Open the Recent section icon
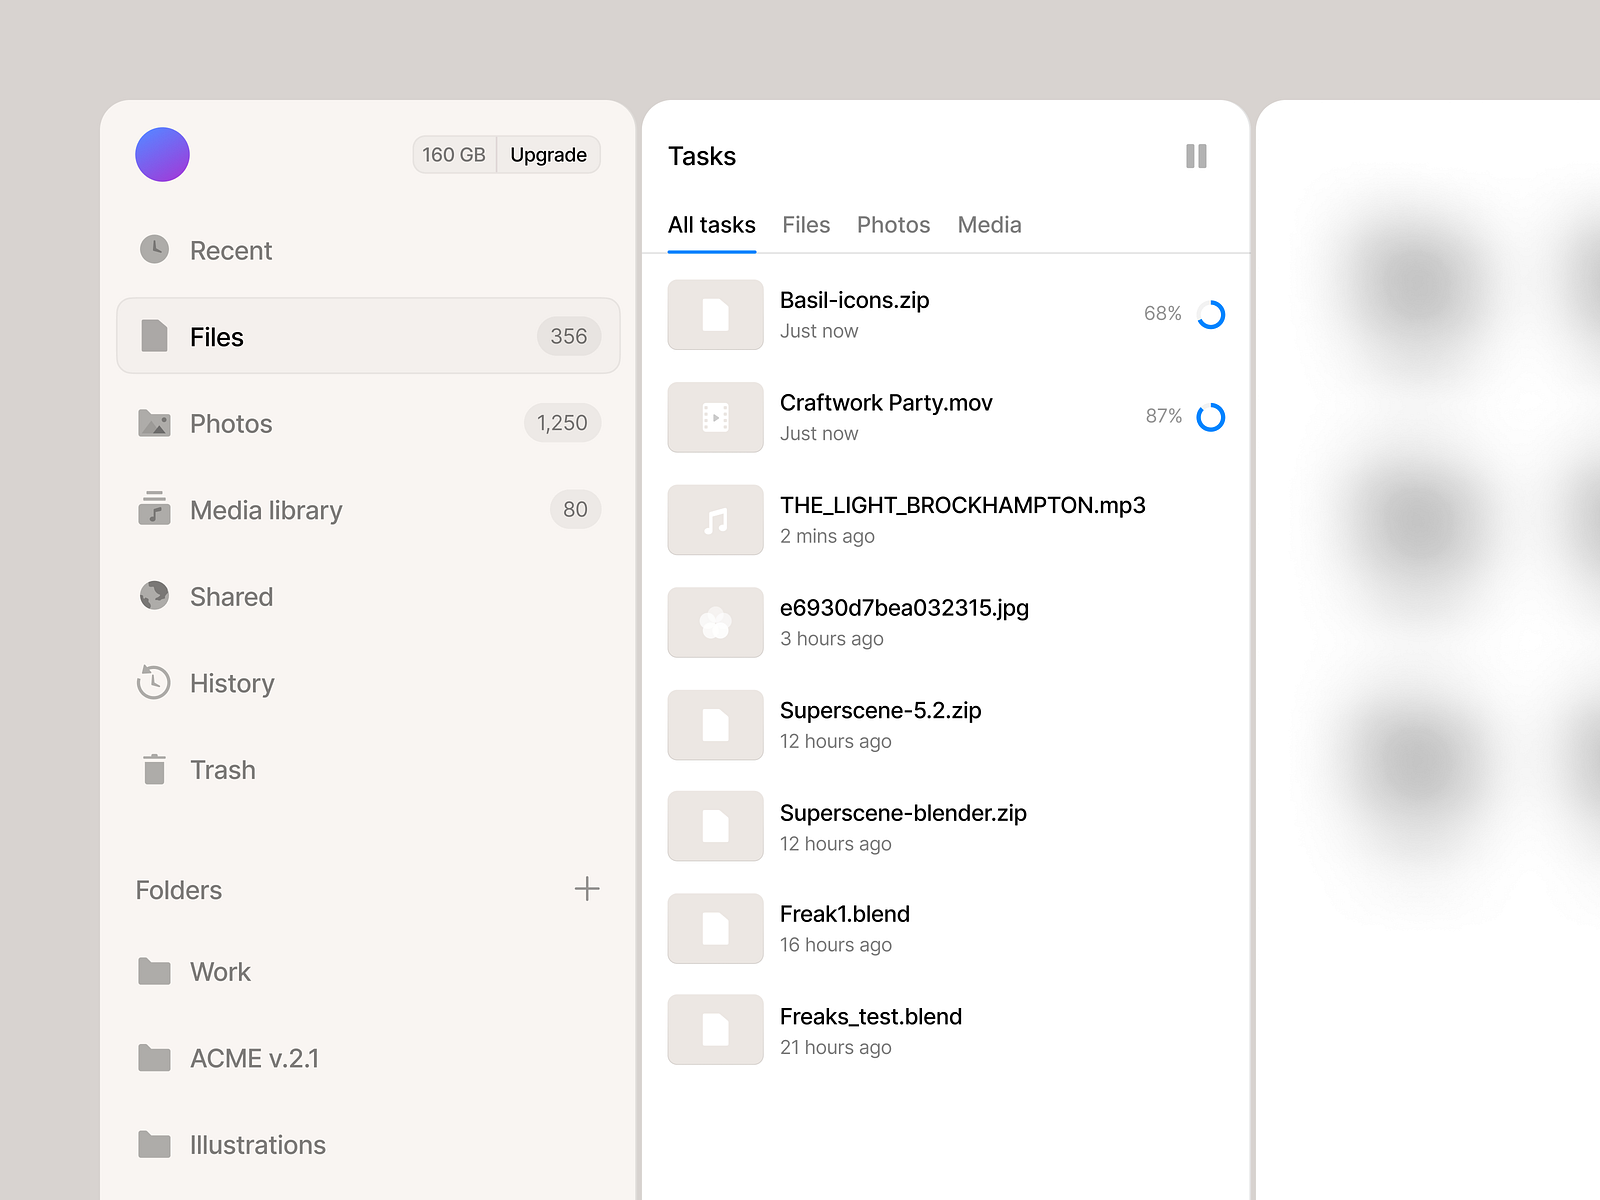Screen dimensions: 1600x1200 point(154,250)
